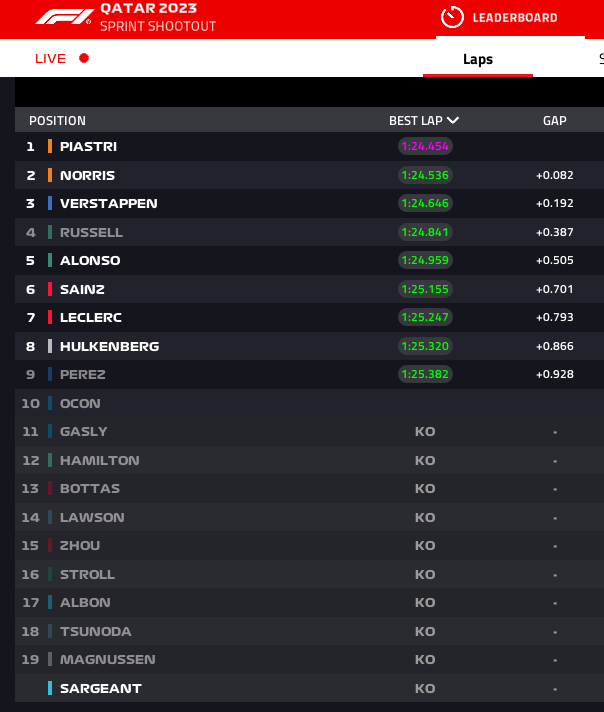Screen dimensions: 604x712
Task: Click Piastri's orange team color bar
Action: [50, 146]
